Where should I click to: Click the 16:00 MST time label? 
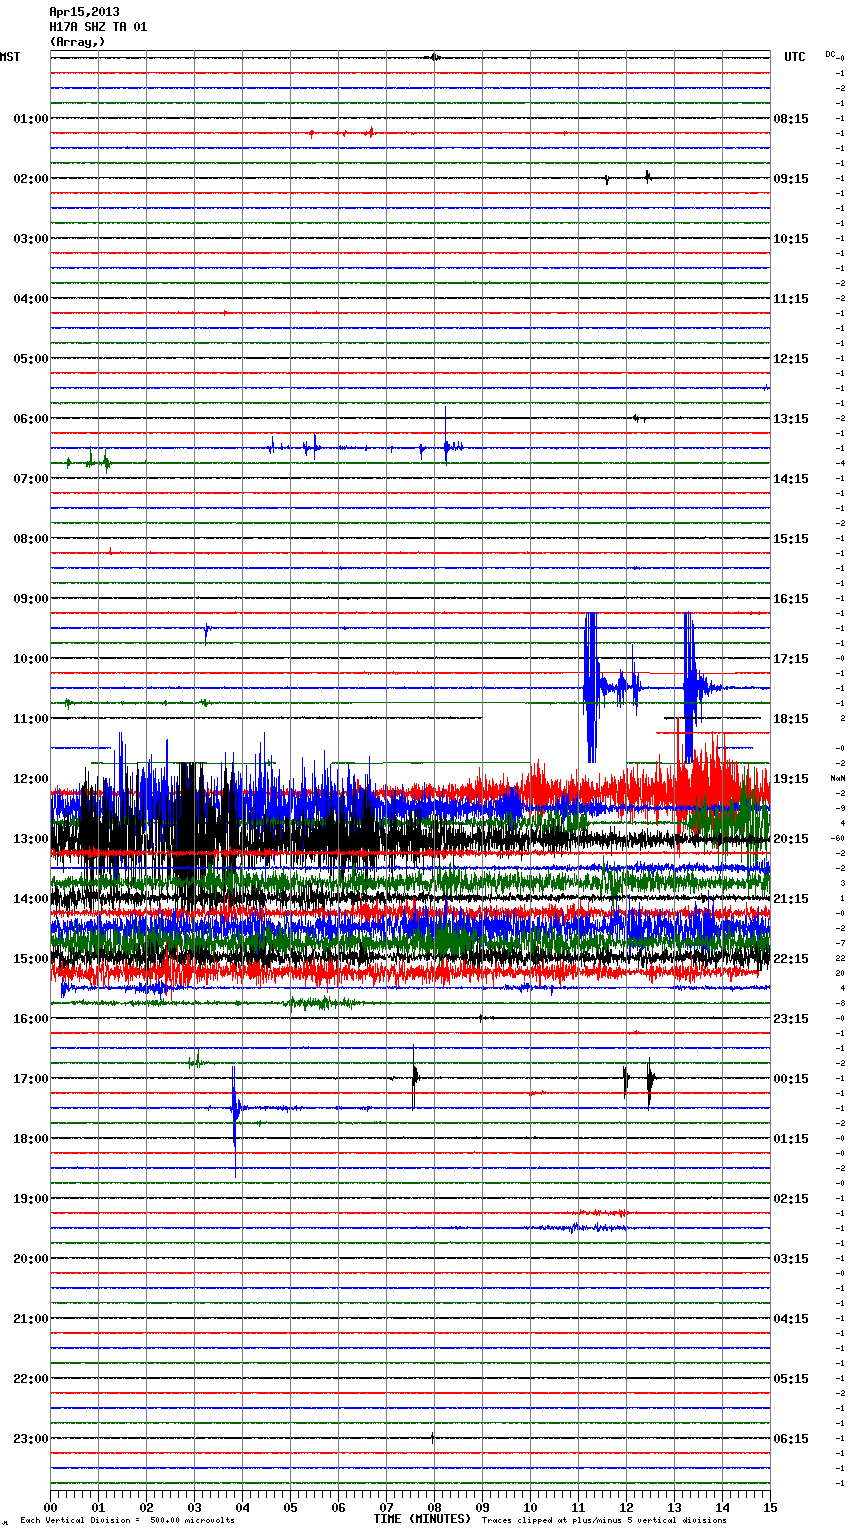coord(31,1019)
